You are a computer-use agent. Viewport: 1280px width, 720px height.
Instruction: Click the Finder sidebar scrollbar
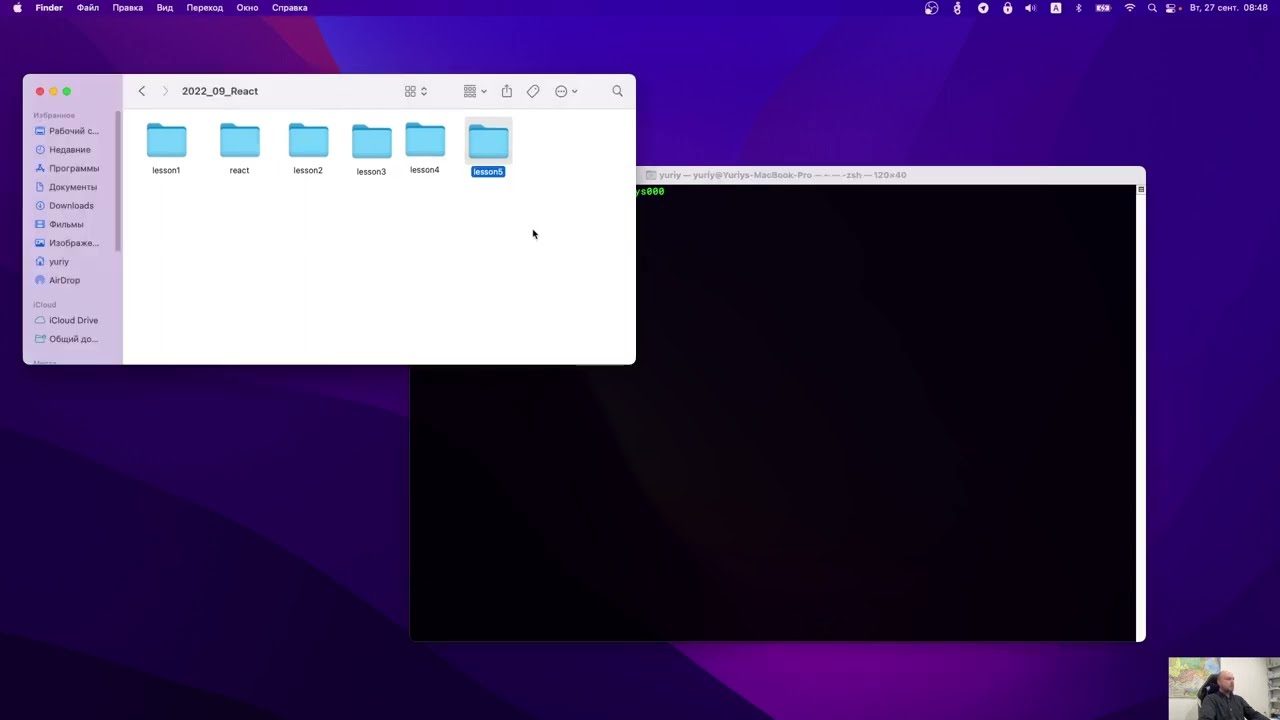[118, 181]
